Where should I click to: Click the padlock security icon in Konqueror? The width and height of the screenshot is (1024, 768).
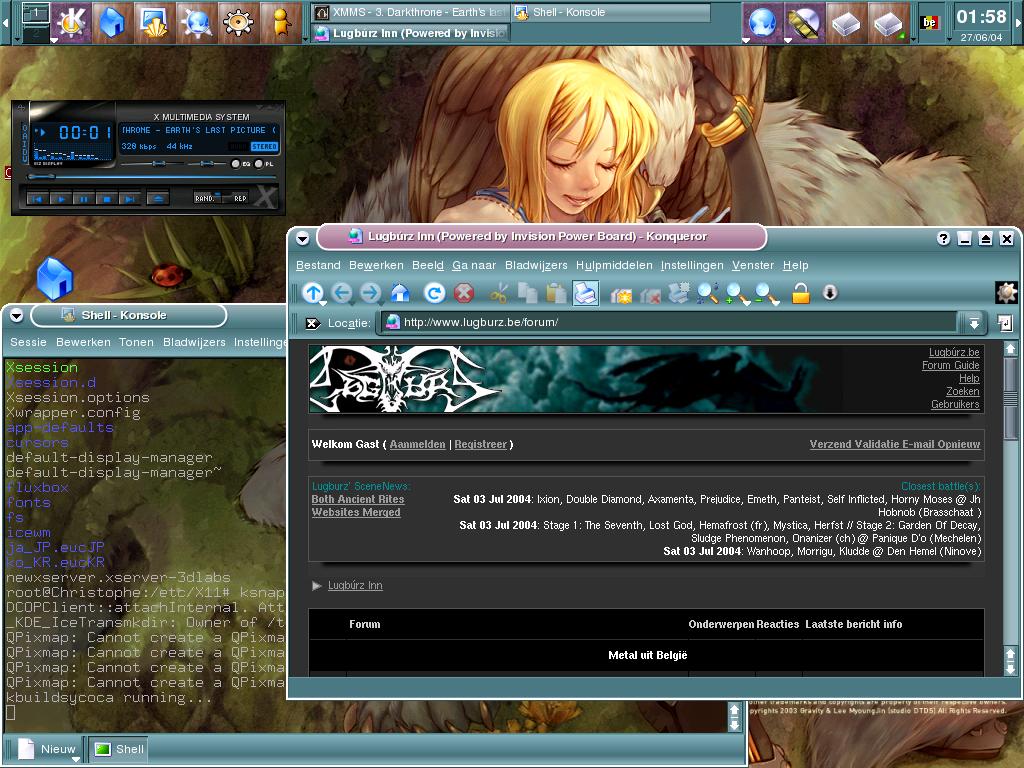801,293
